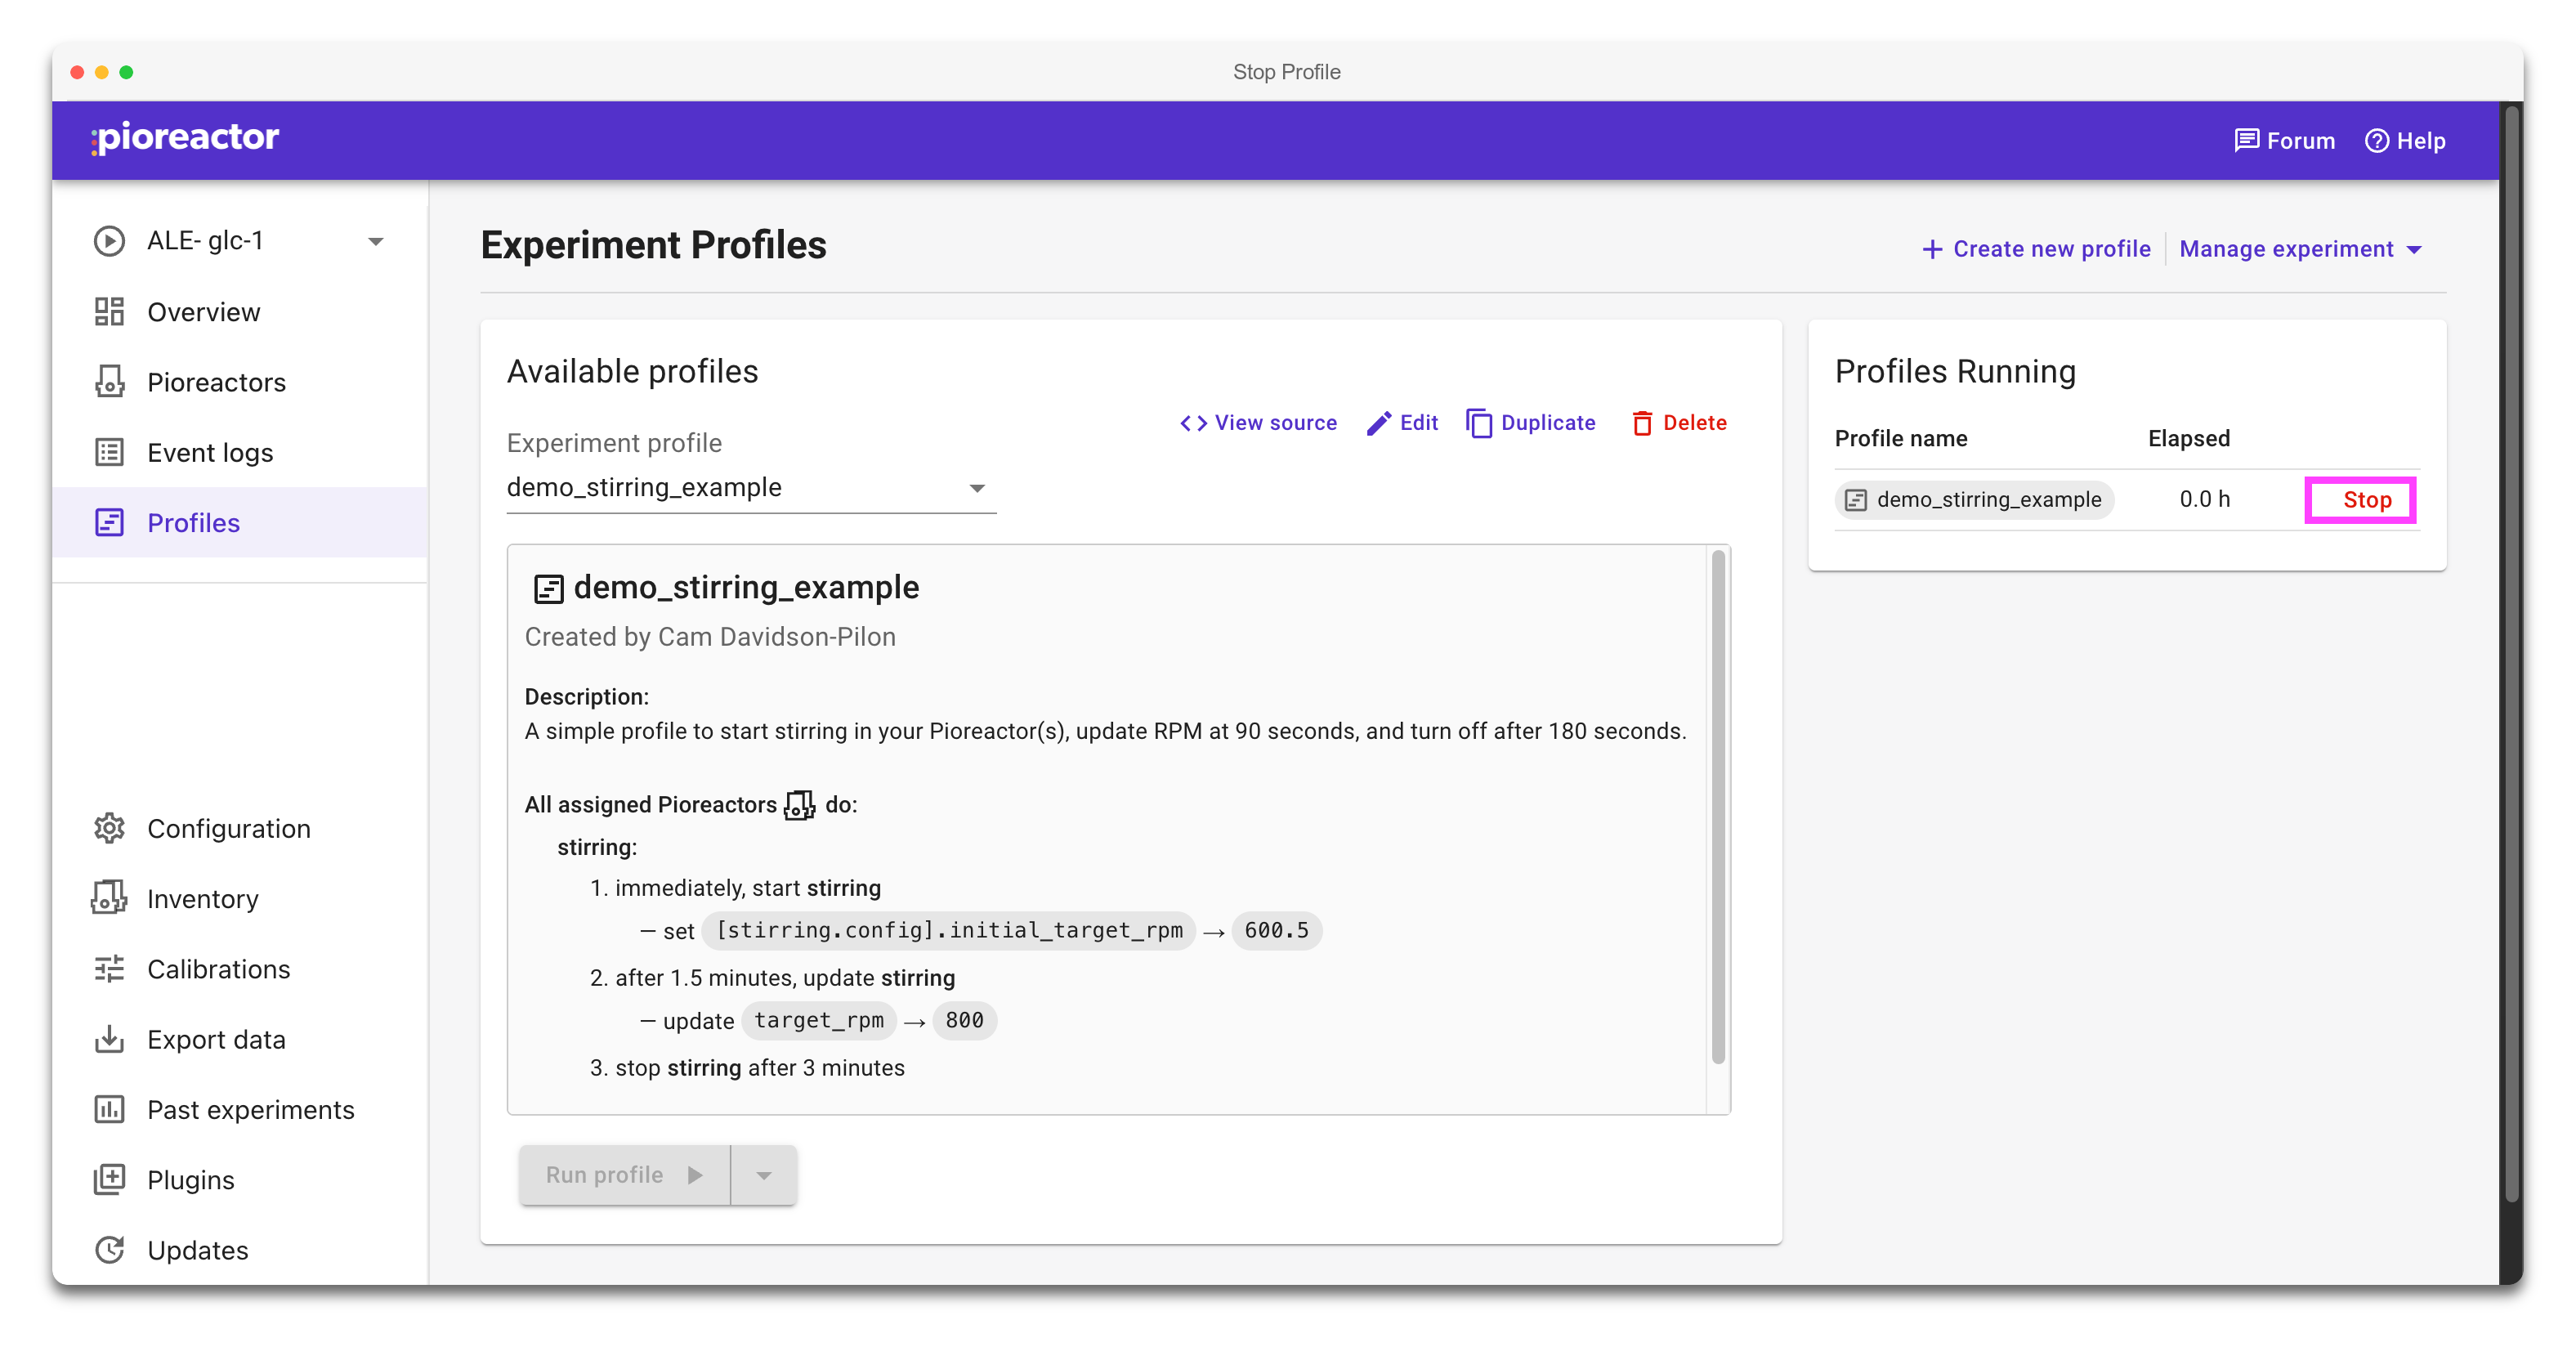Viewport: 2576px width, 1347px height.
Task: Click the Inventory icon in sidebar
Action: point(109,898)
